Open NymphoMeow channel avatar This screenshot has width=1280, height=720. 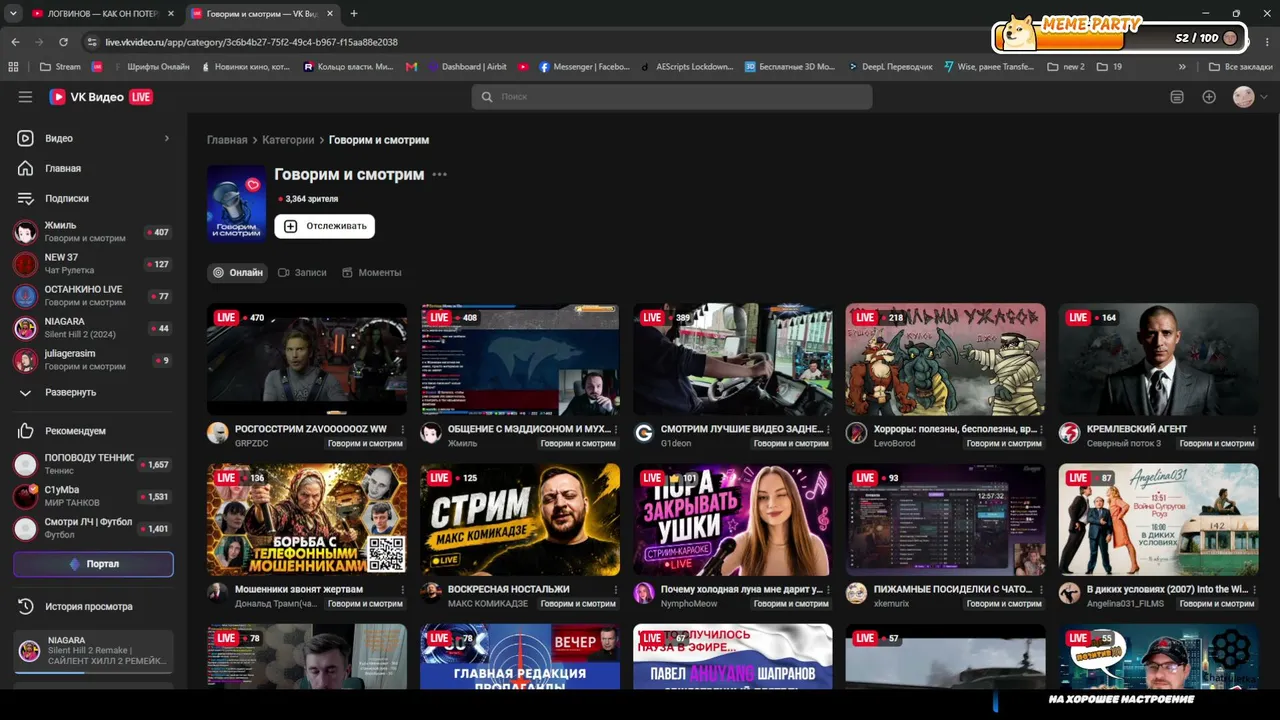click(x=644, y=593)
